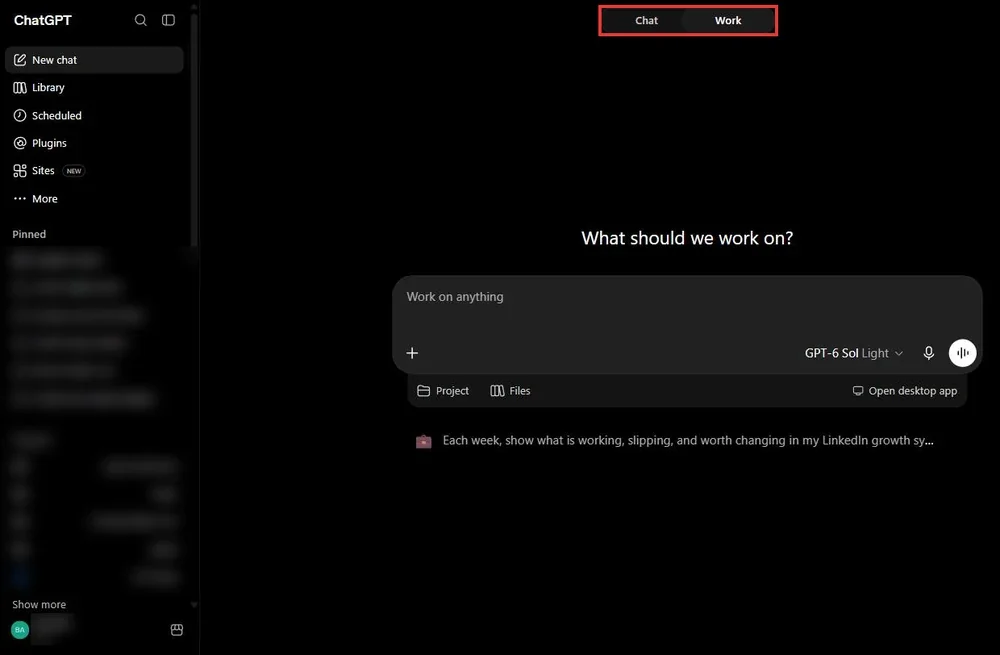Open the Plugins page

tap(94, 143)
